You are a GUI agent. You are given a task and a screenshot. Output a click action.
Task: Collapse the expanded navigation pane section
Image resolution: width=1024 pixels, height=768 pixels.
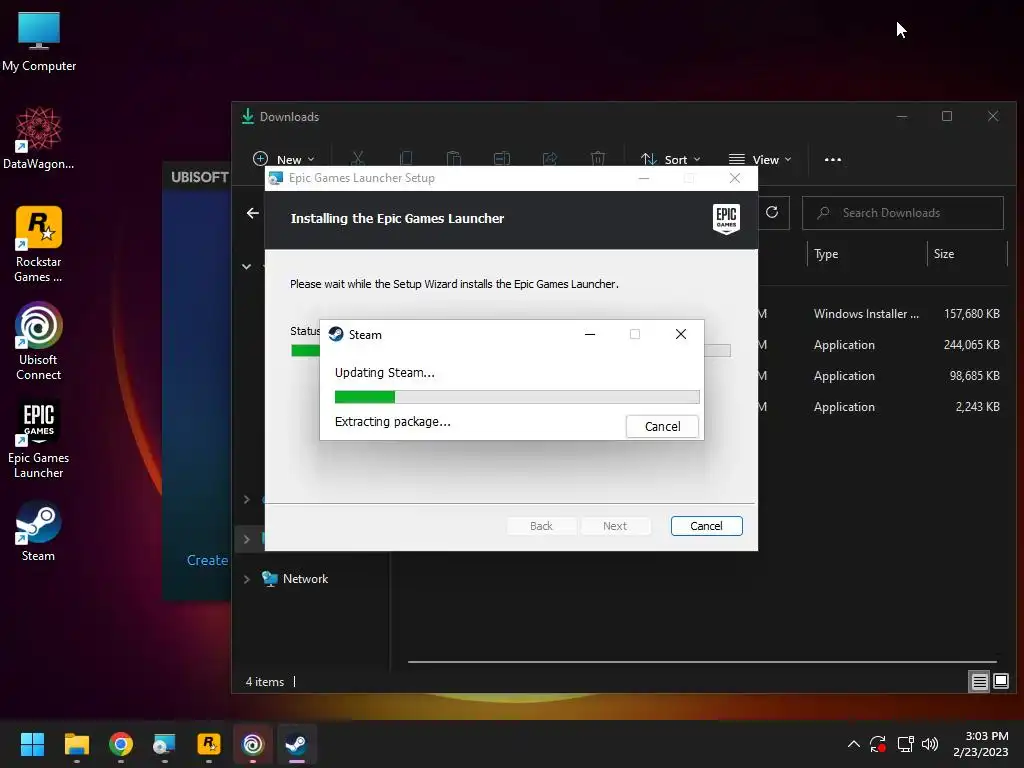pyautogui.click(x=246, y=266)
